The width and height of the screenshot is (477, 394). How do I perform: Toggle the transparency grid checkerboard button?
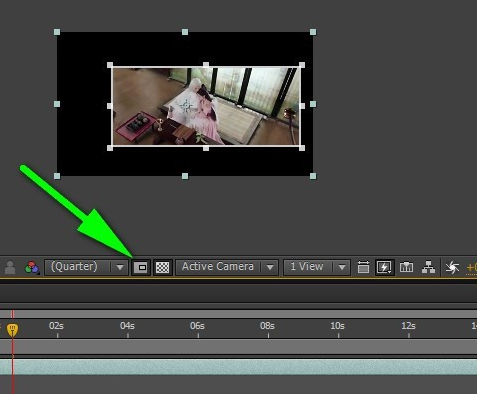162,267
